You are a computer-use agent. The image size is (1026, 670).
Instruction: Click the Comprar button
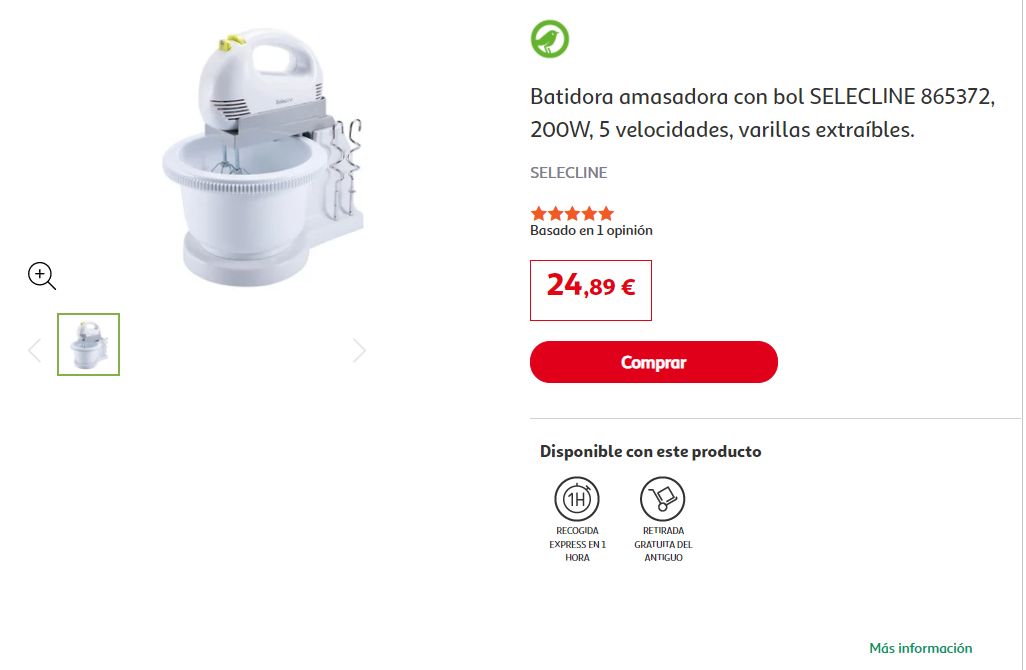tap(654, 362)
